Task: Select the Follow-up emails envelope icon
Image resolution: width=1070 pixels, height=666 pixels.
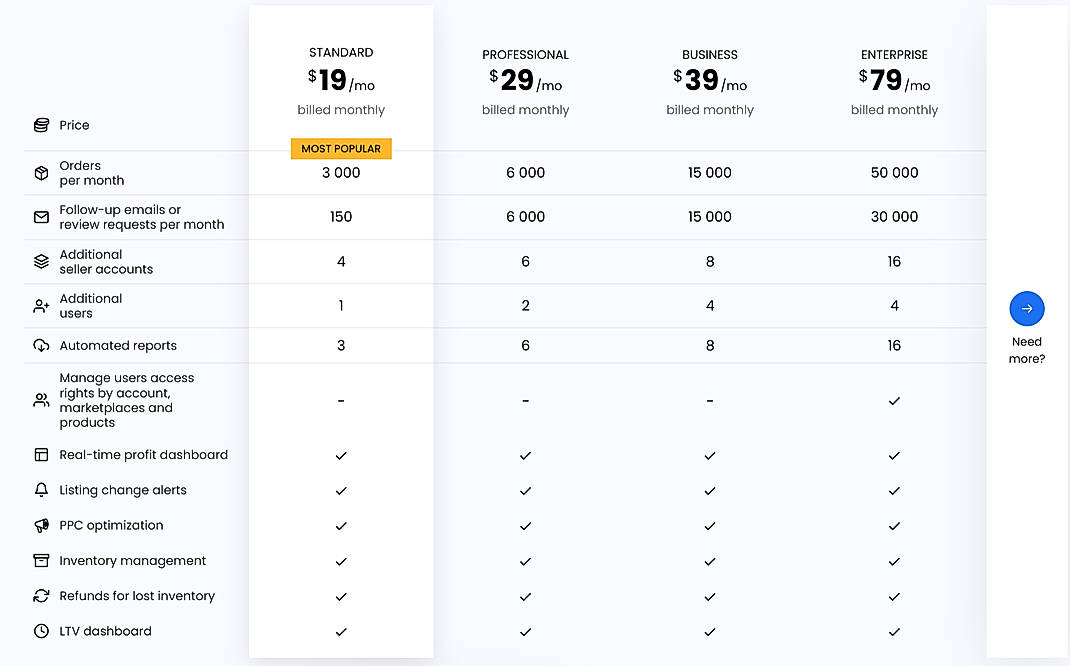Action: click(x=40, y=217)
